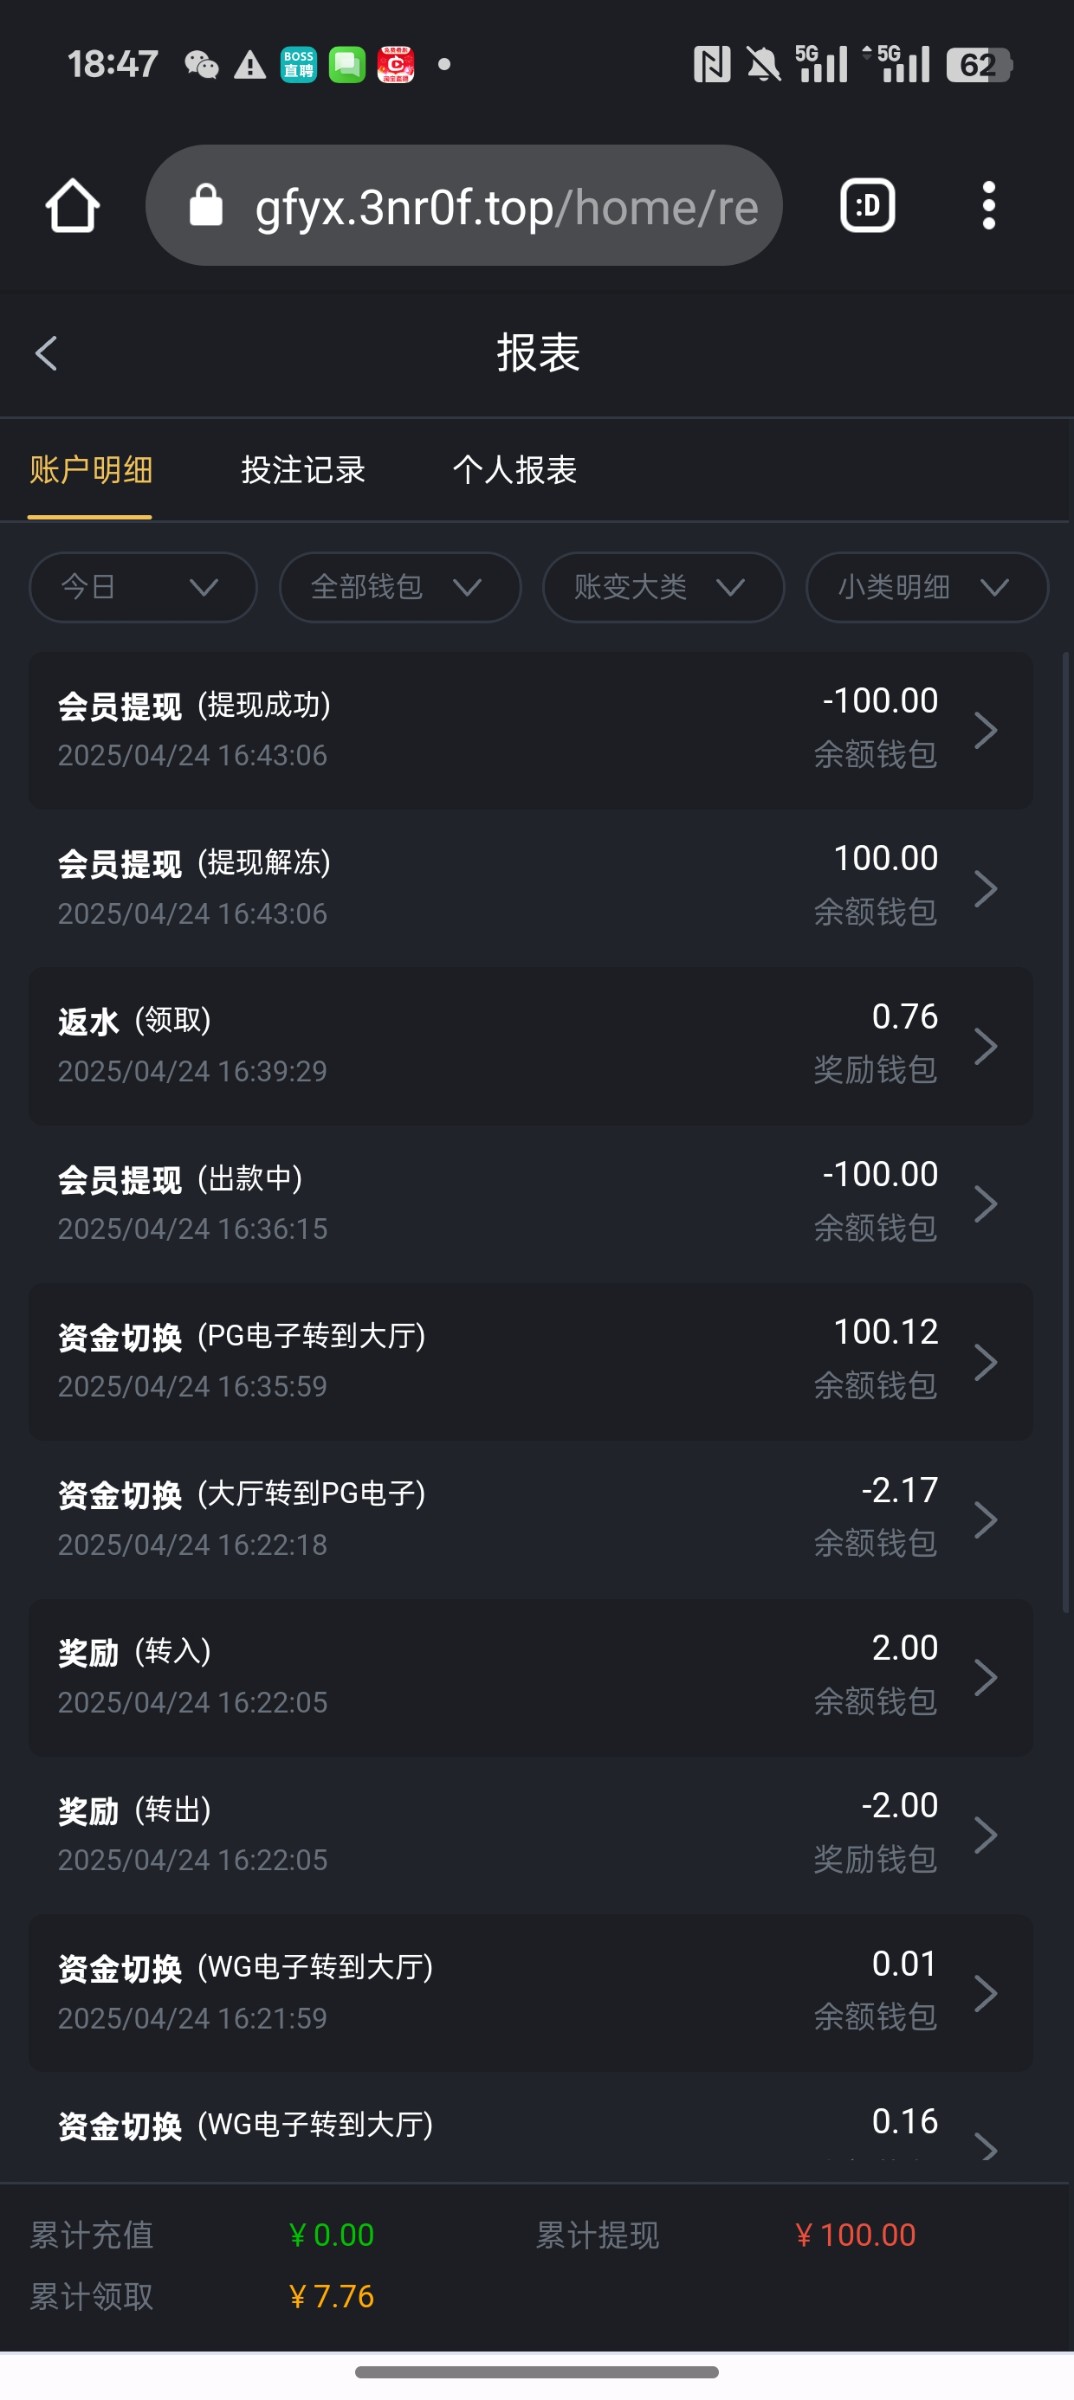Tap the back arrow beside 报表
This screenshot has height=2400, width=1074.
(x=46, y=353)
